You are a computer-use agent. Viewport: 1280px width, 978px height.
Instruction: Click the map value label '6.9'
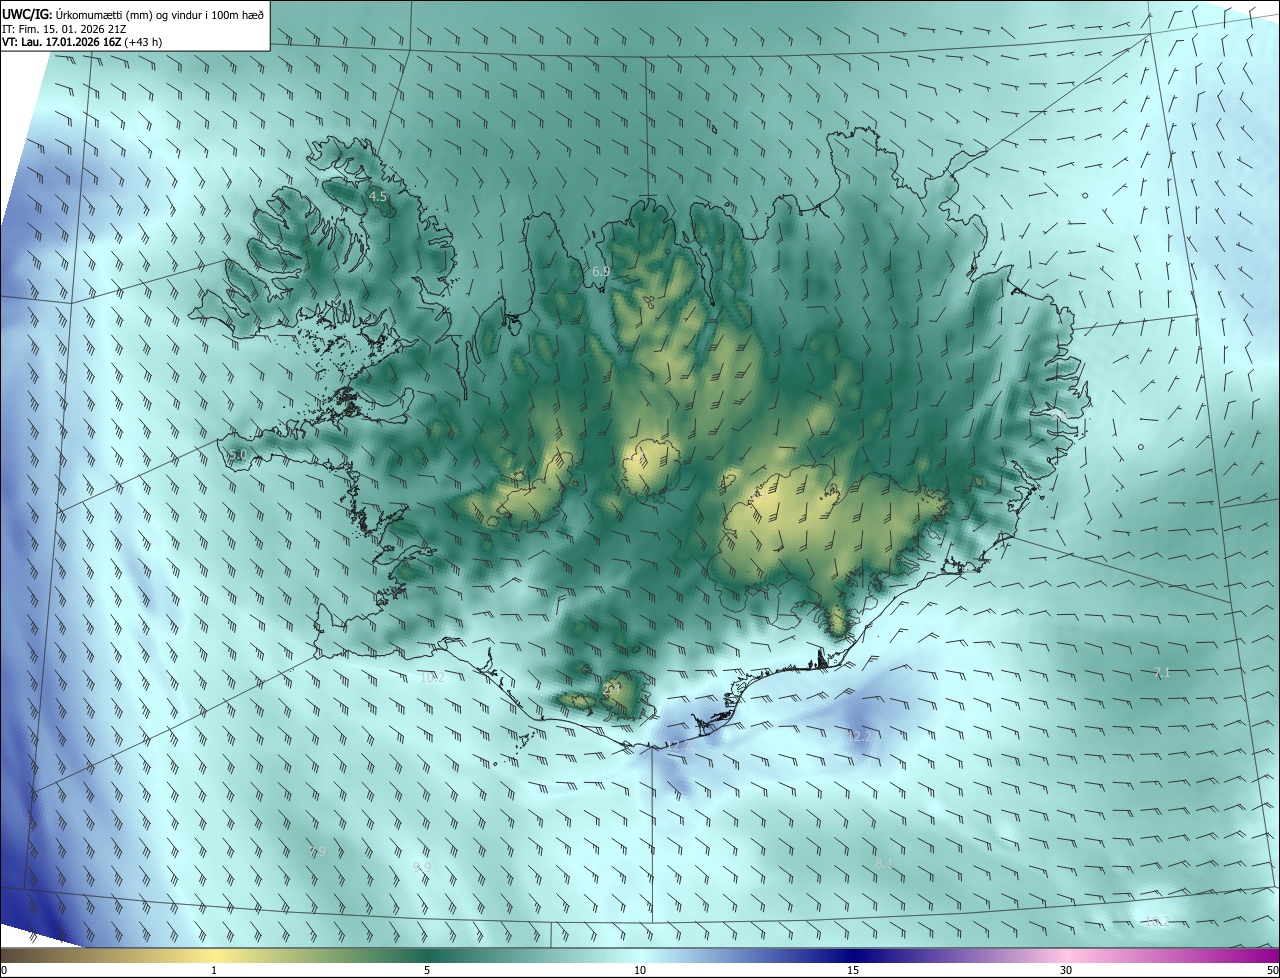tap(601, 272)
